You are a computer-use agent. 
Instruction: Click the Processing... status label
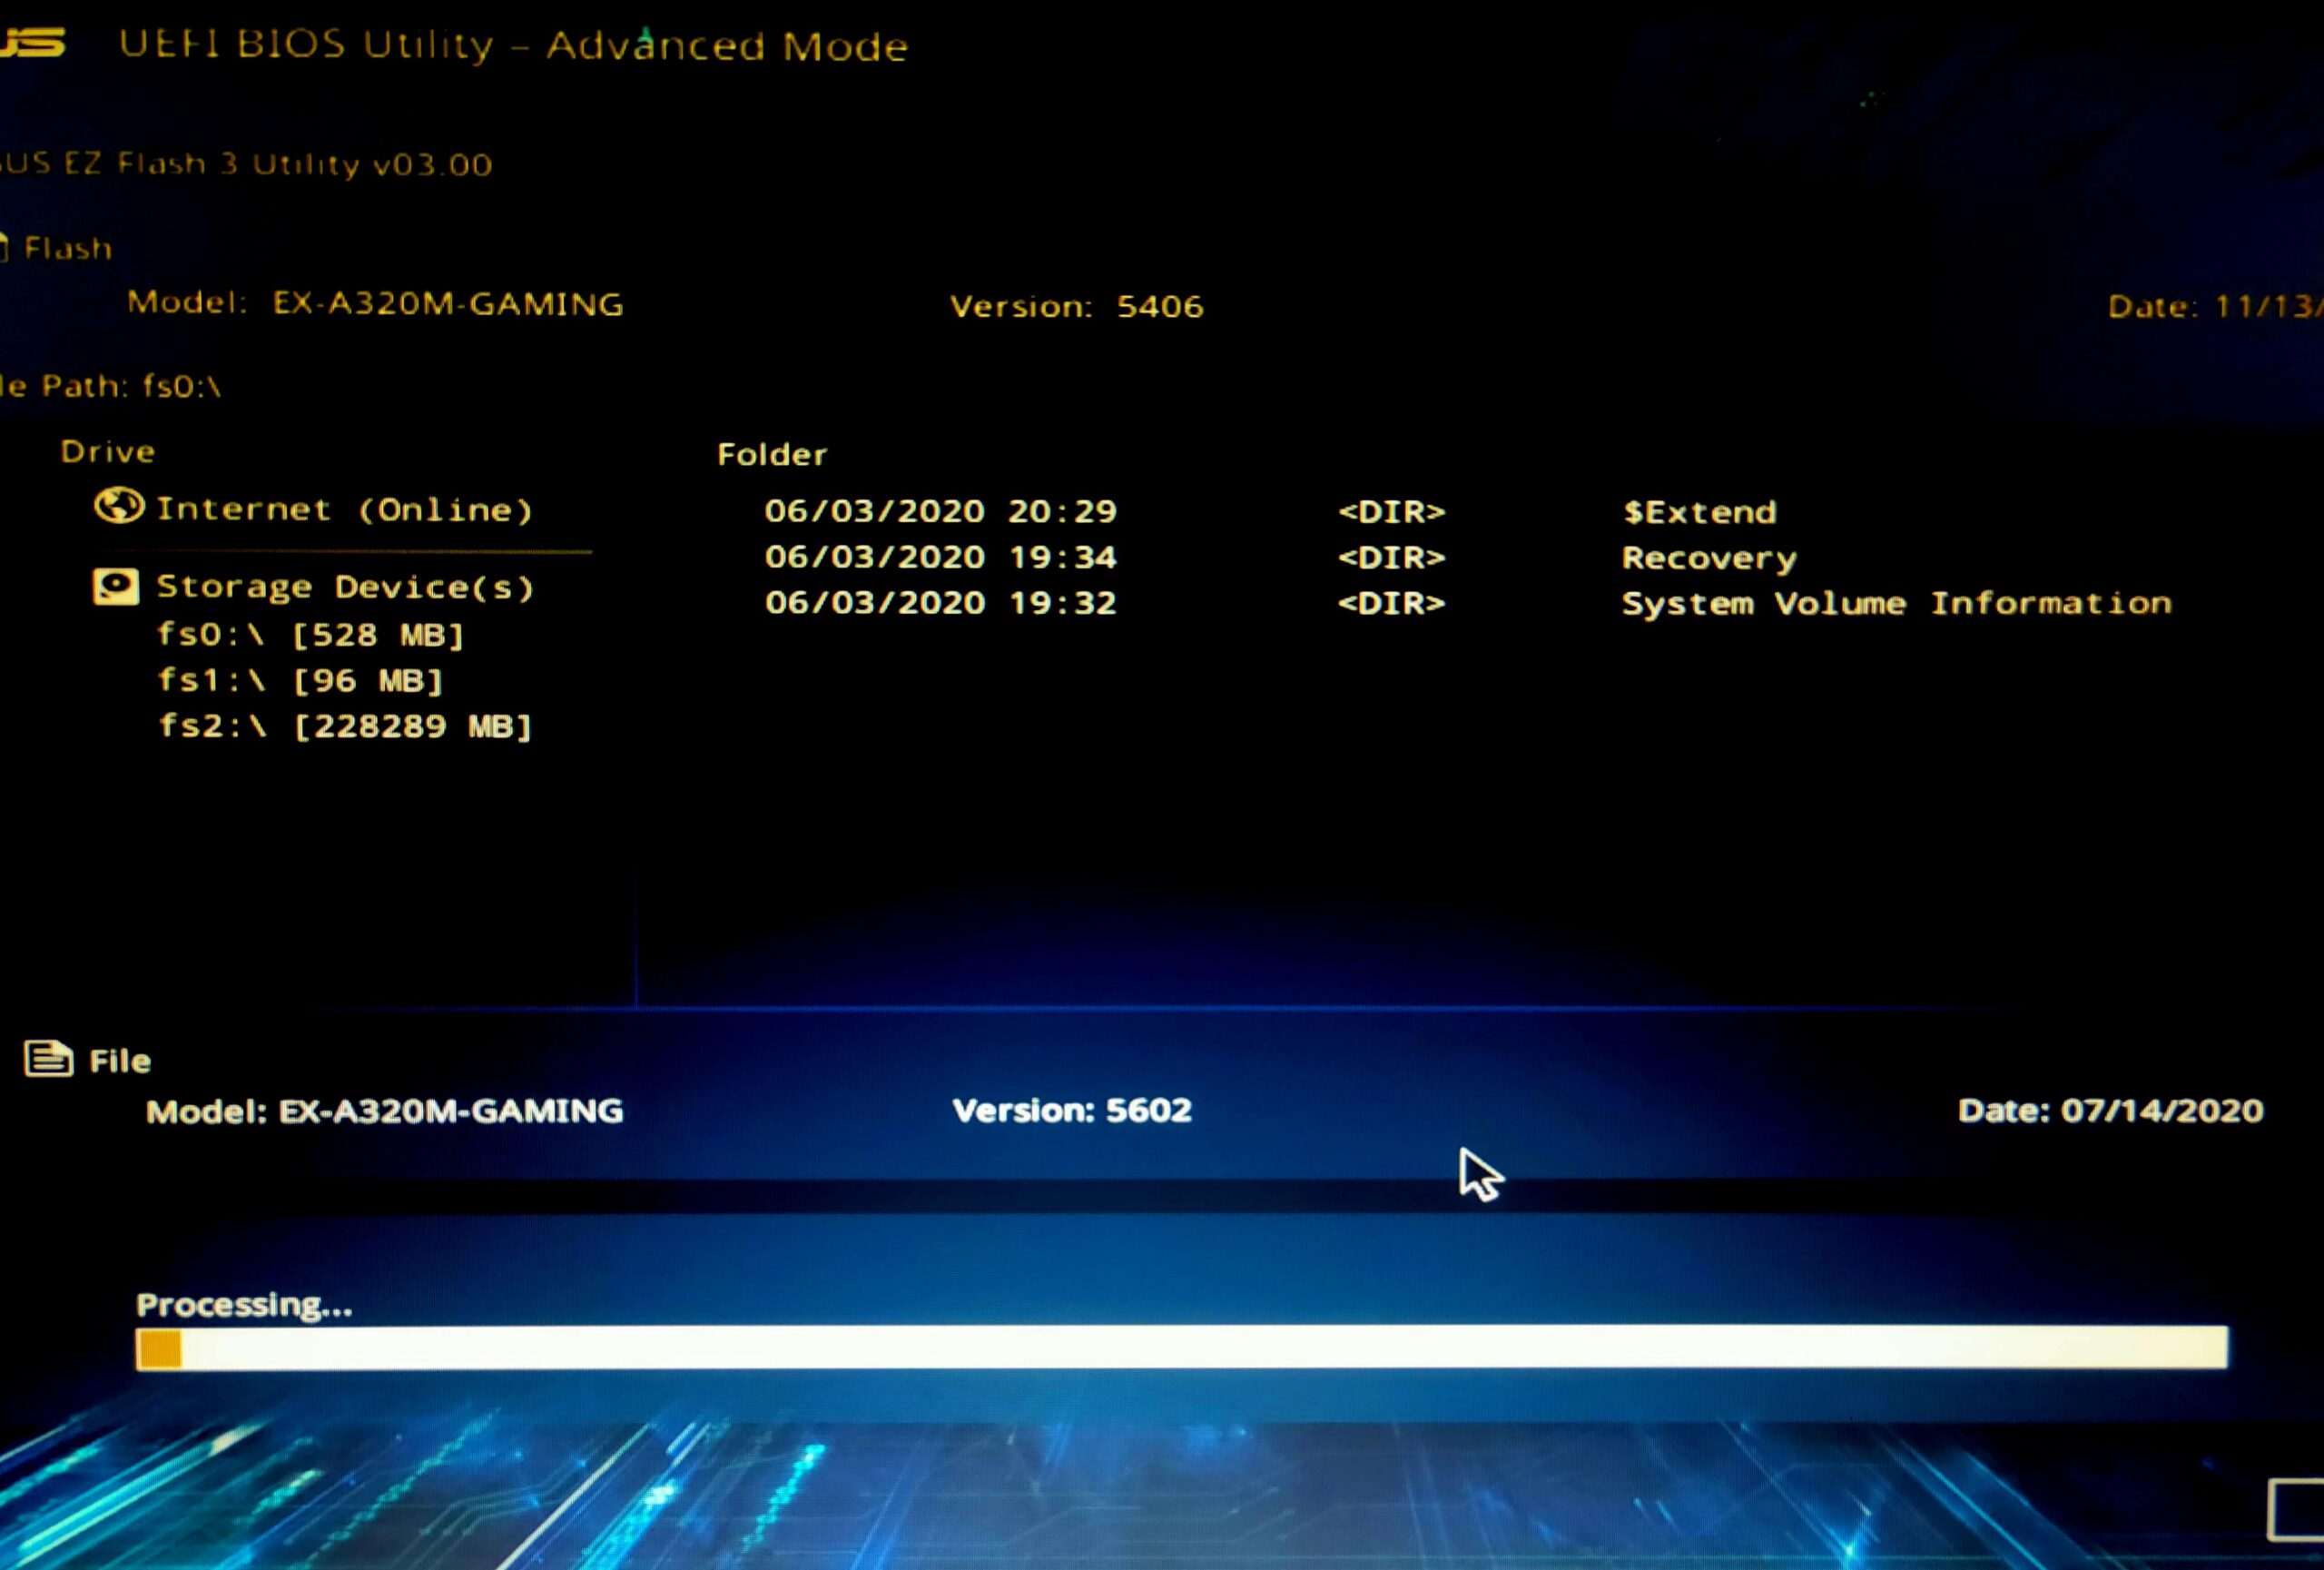[244, 1304]
